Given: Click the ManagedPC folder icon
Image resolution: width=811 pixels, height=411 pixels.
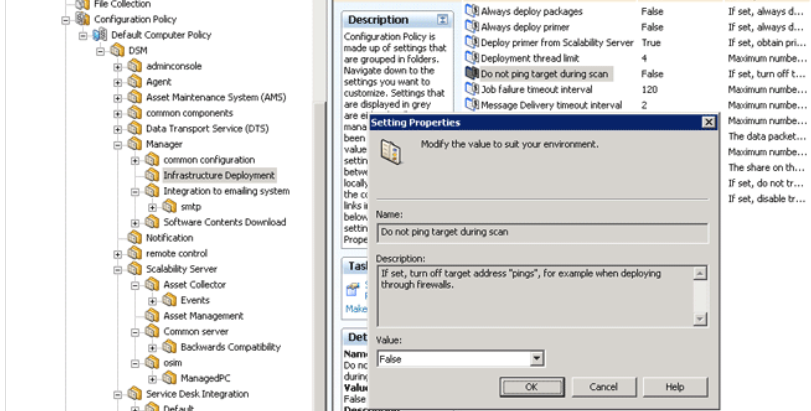Looking at the screenshot, I should point(169,378).
